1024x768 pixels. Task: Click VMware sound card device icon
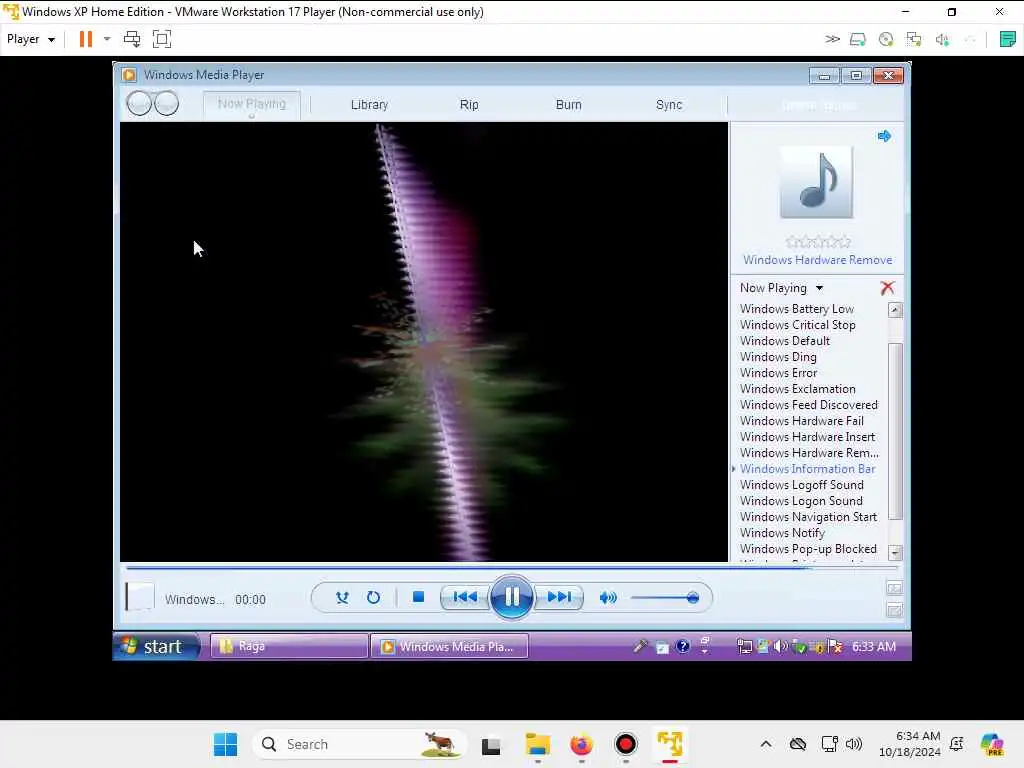click(942, 39)
